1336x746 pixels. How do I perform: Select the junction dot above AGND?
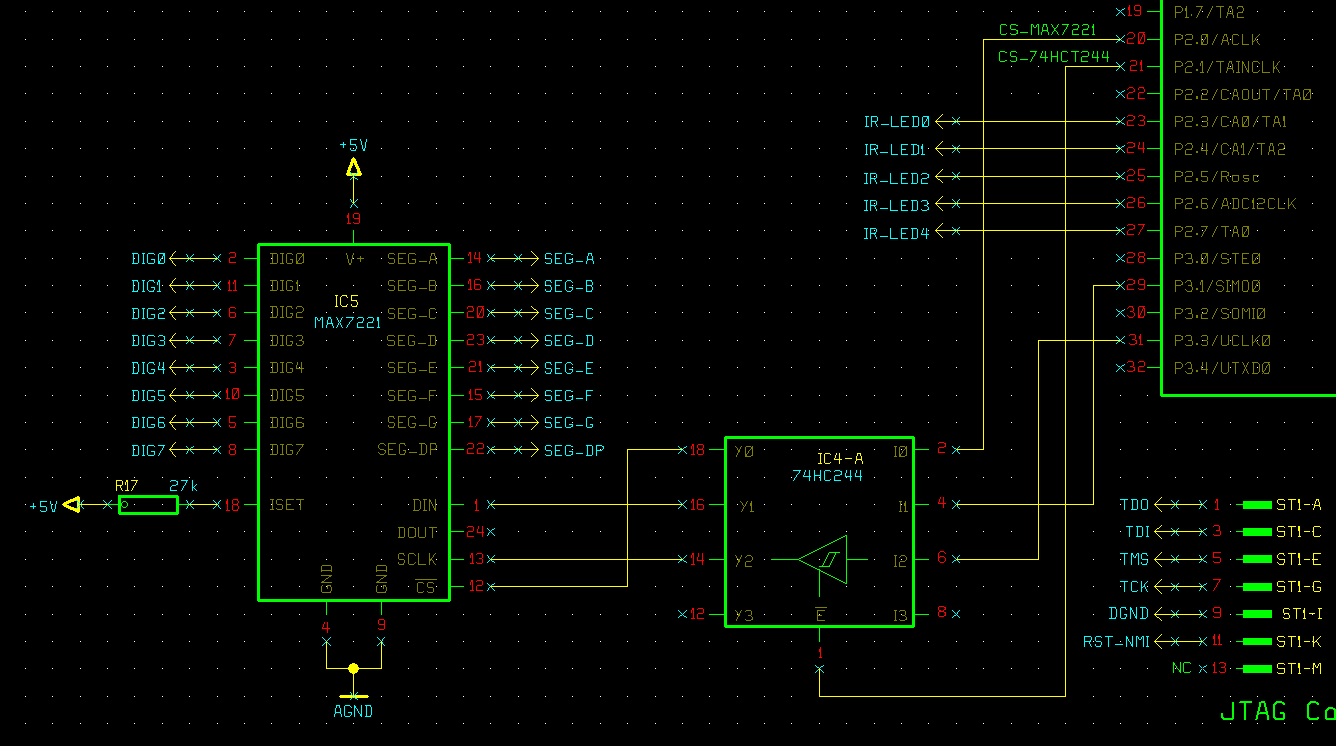[353, 668]
